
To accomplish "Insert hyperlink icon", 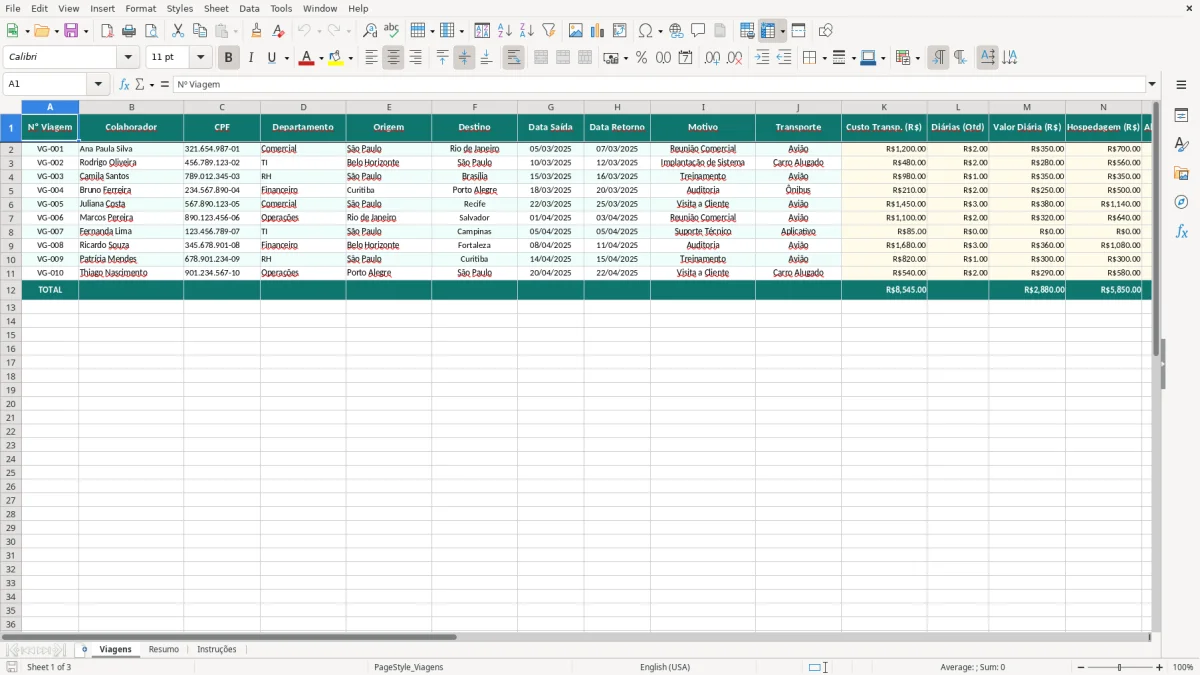I will click(677, 31).
